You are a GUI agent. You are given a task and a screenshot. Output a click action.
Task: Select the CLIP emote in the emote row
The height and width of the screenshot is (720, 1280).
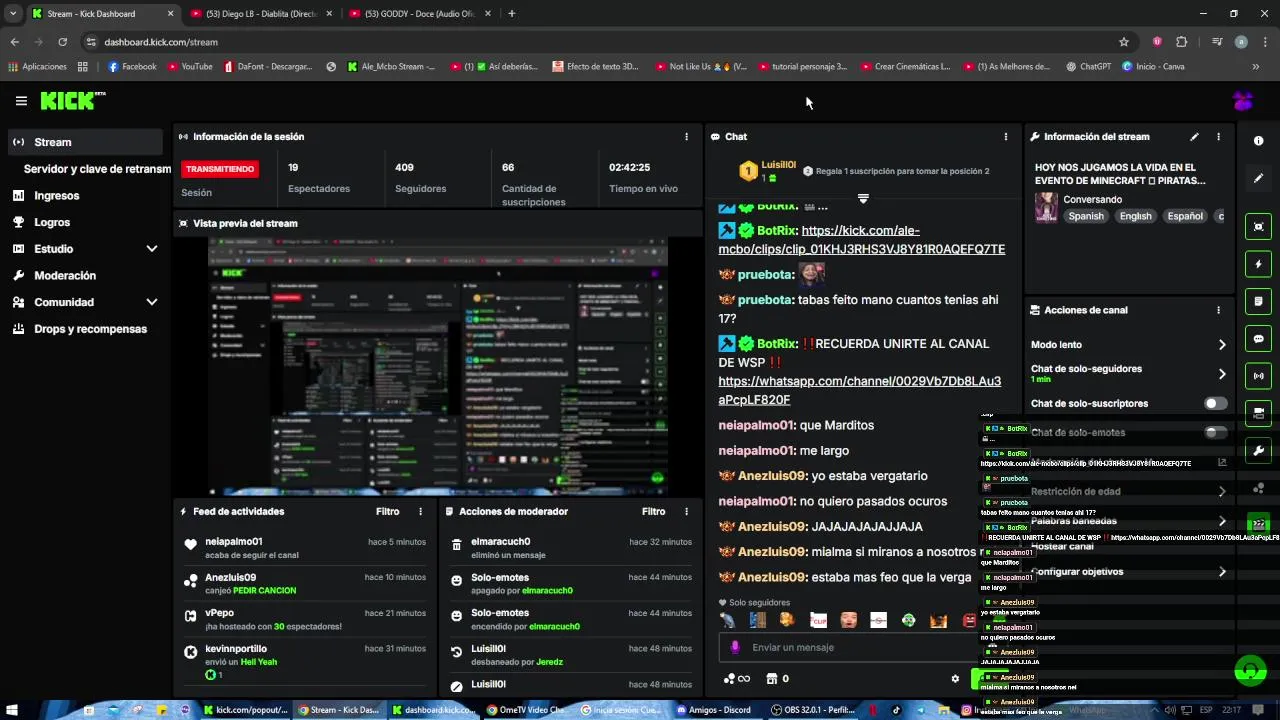tap(818, 621)
